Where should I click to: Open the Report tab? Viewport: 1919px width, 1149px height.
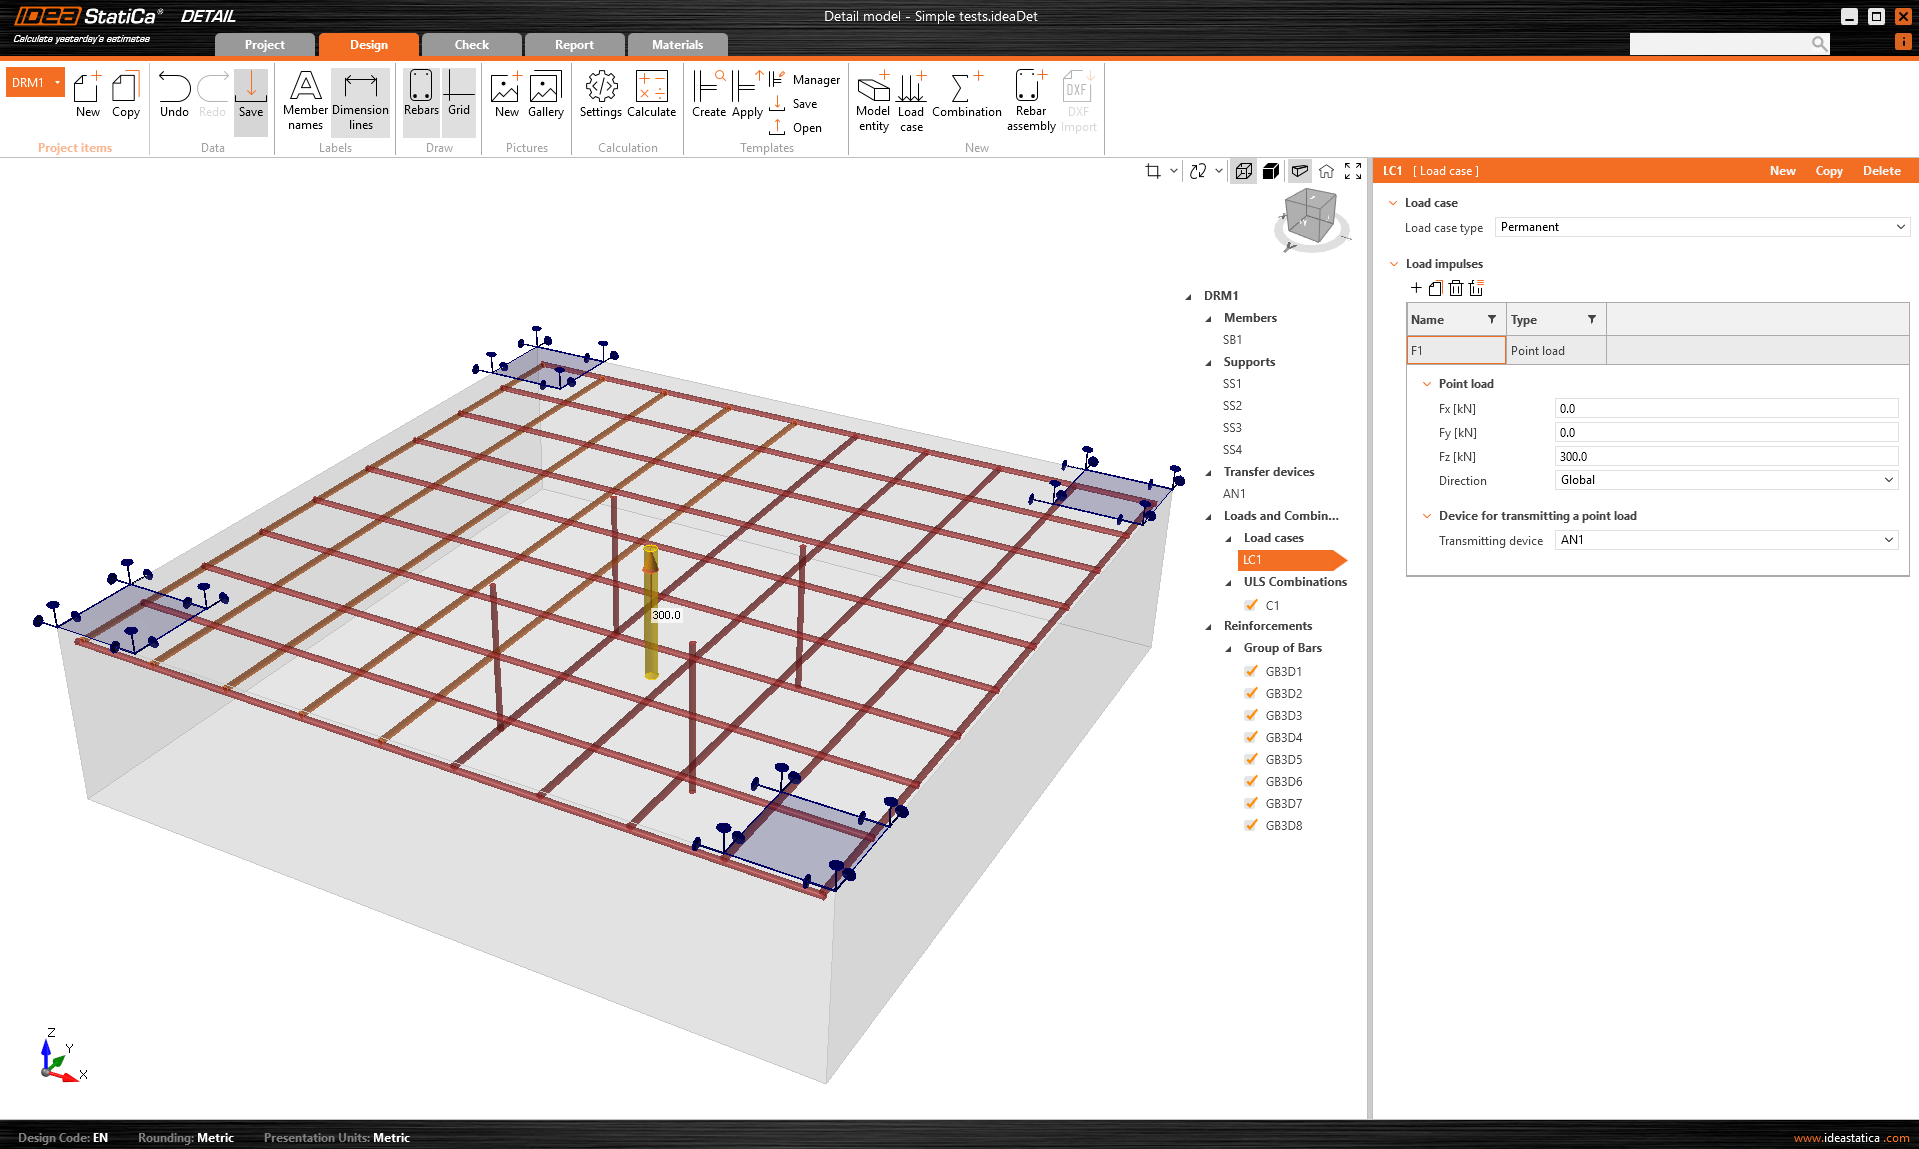[x=574, y=45]
